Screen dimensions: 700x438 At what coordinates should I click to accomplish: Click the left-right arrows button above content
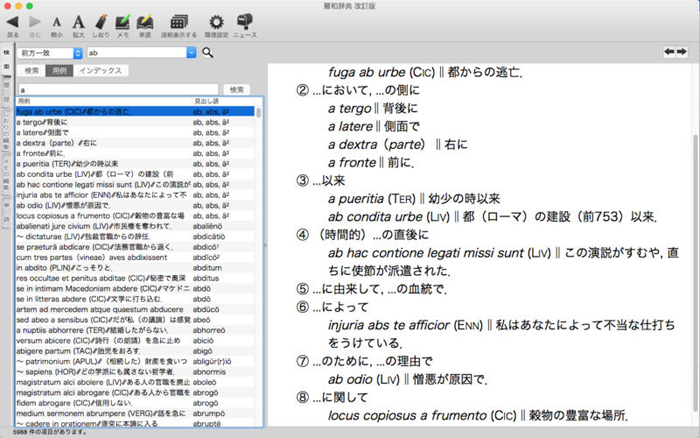(675, 51)
